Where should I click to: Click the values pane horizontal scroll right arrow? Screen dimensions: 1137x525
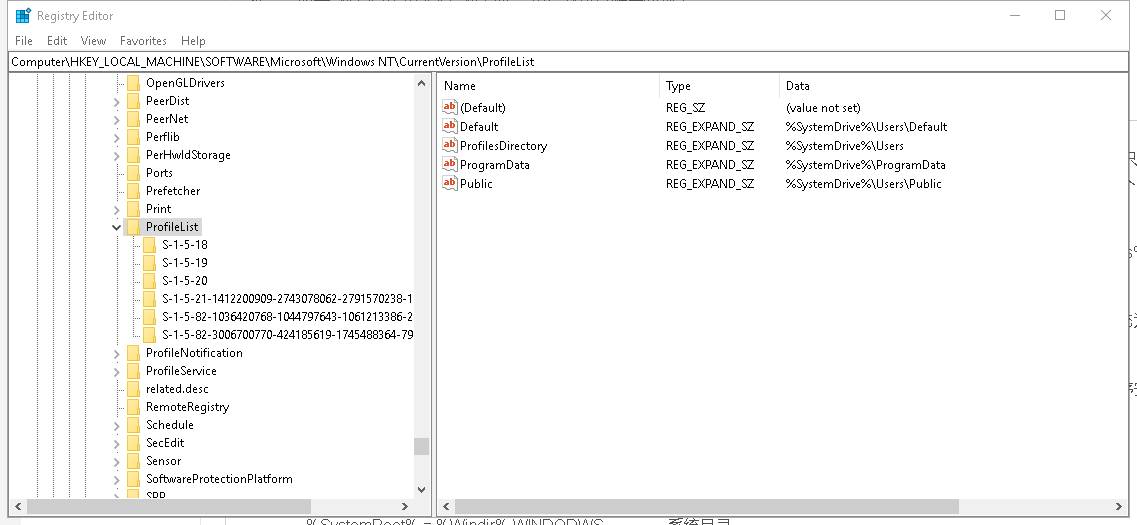pos(1120,506)
